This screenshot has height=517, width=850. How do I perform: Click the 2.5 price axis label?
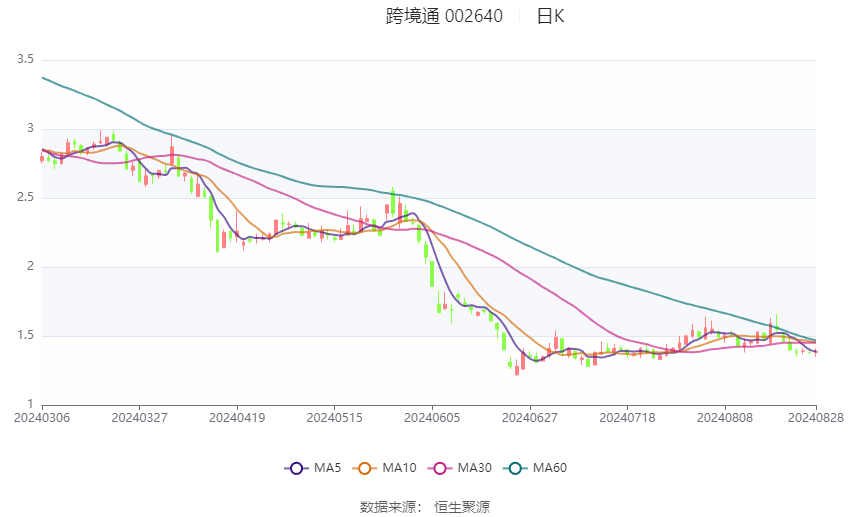click(25, 197)
